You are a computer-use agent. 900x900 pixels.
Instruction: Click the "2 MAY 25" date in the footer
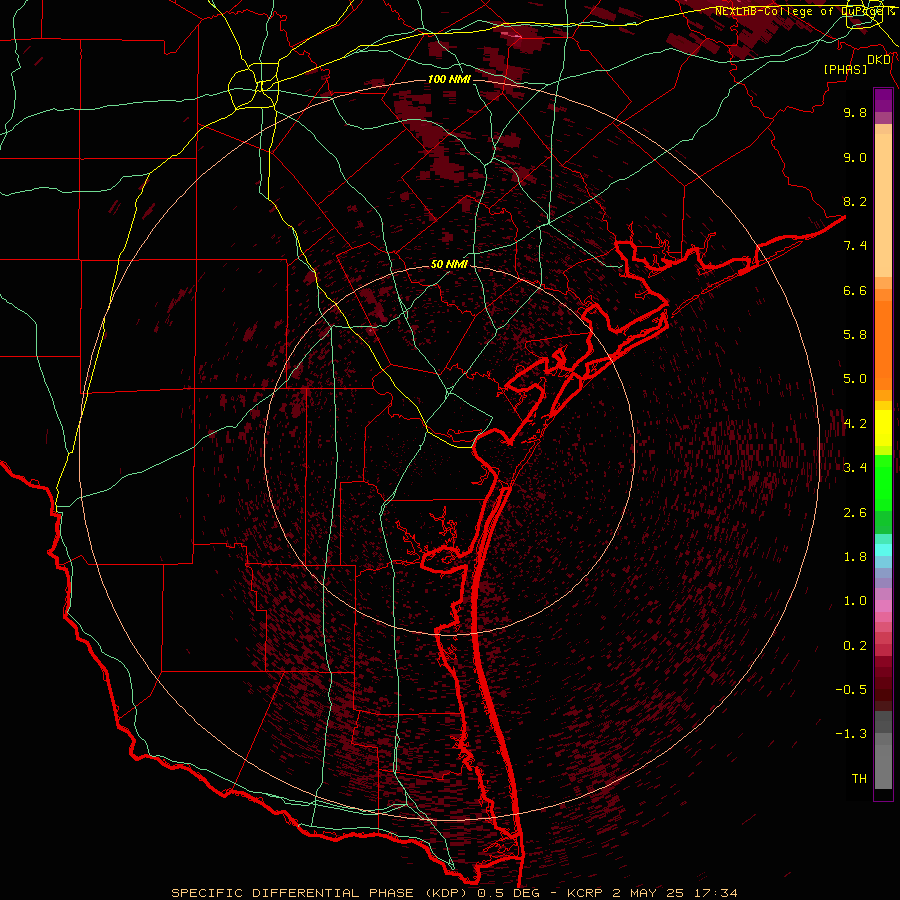coord(647,893)
